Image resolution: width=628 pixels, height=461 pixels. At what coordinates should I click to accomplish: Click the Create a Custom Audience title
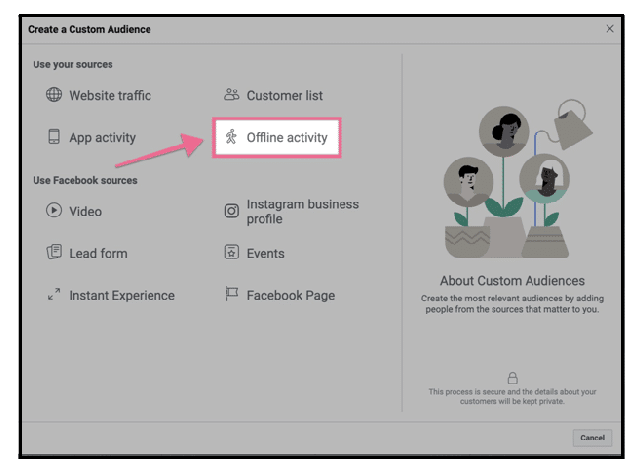89,29
